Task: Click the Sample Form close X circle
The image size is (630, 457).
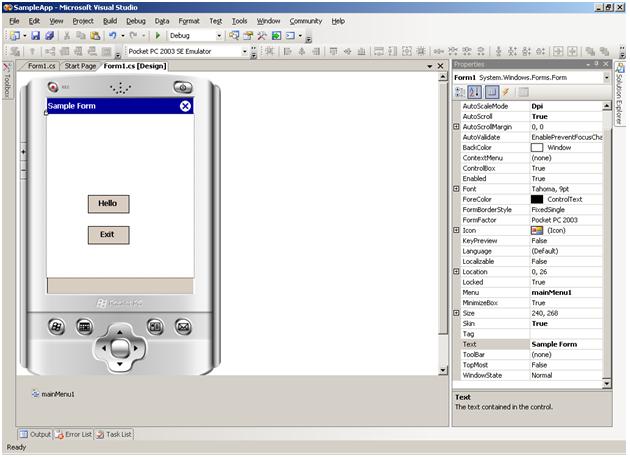Action: coord(185,106)
